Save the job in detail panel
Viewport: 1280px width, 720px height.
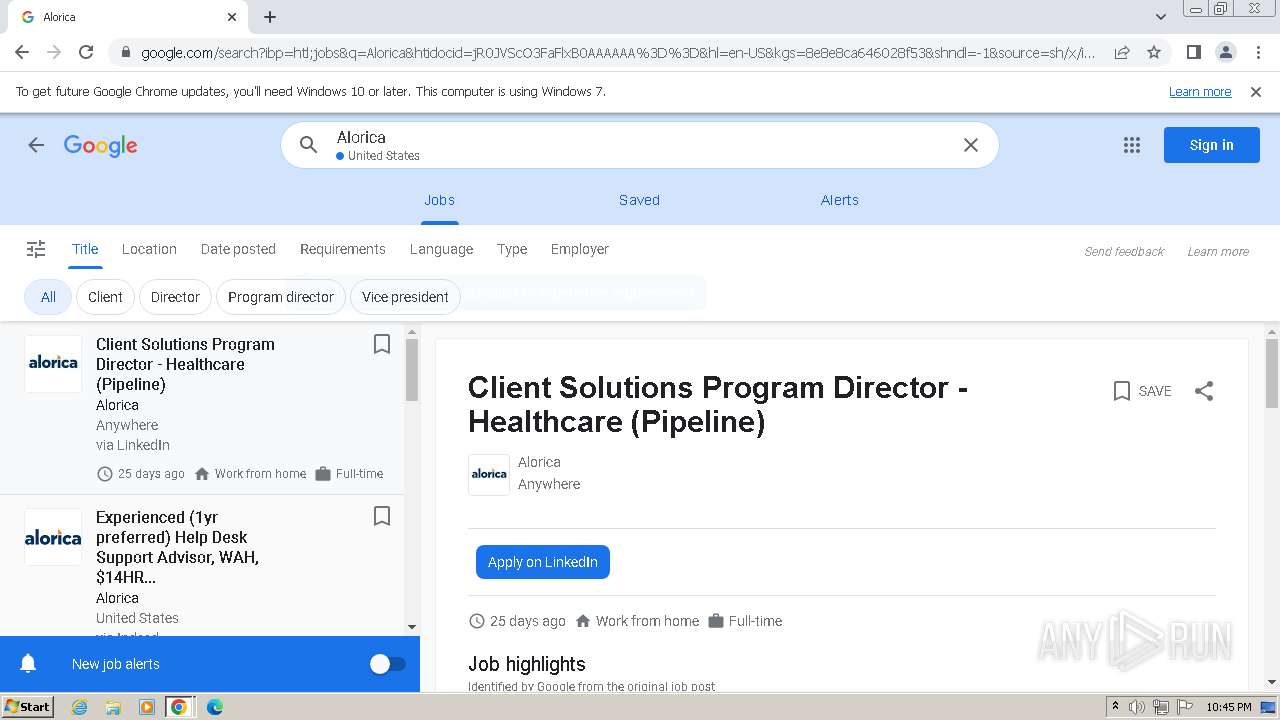coord(1142,391)
